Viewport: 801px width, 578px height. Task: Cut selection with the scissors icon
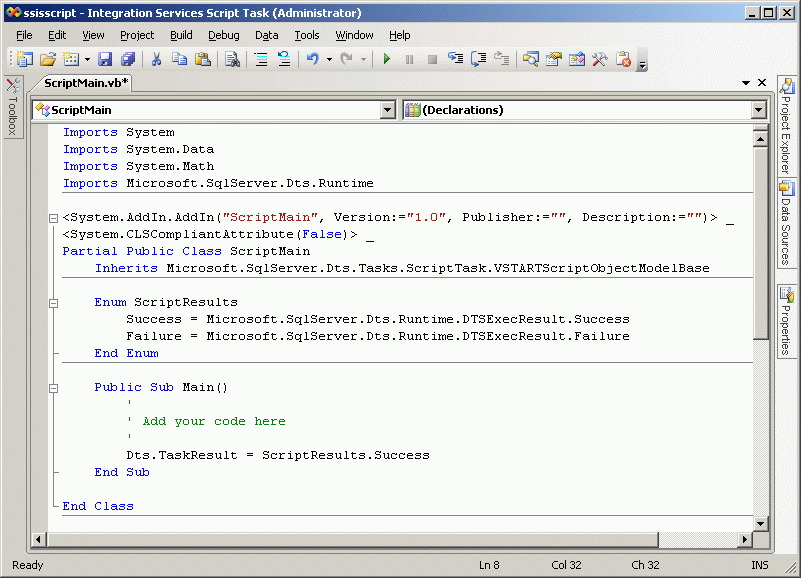point(156,59)
